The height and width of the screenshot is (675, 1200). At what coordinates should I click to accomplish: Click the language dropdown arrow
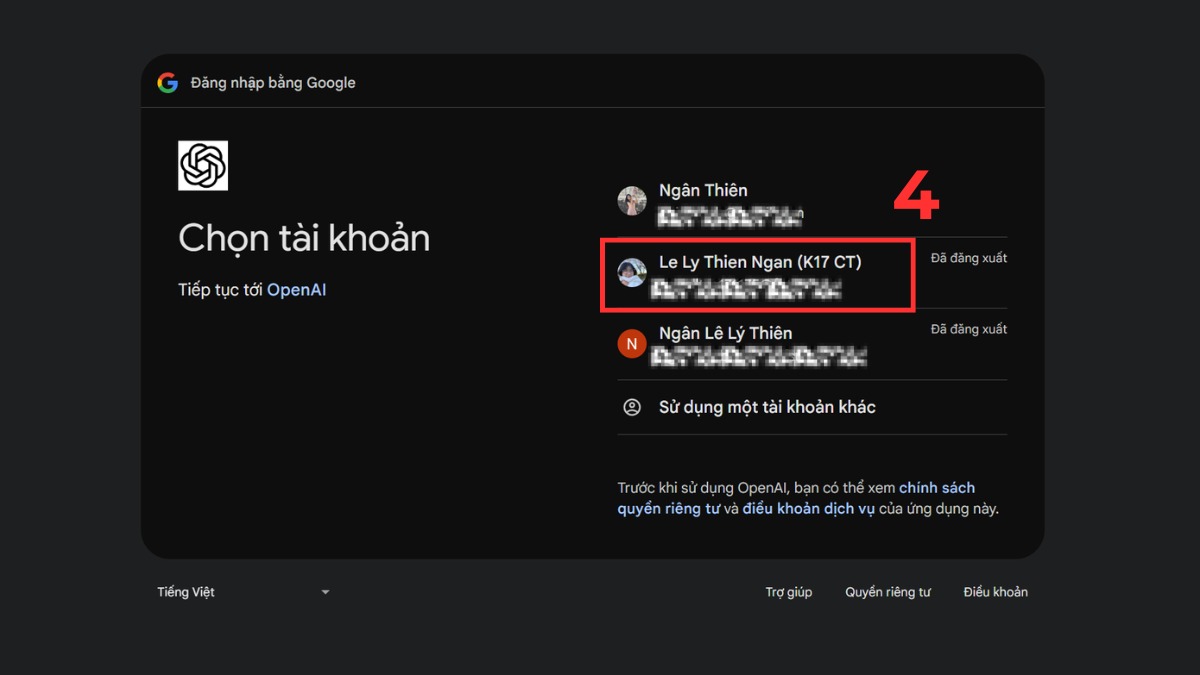point(325,592)
